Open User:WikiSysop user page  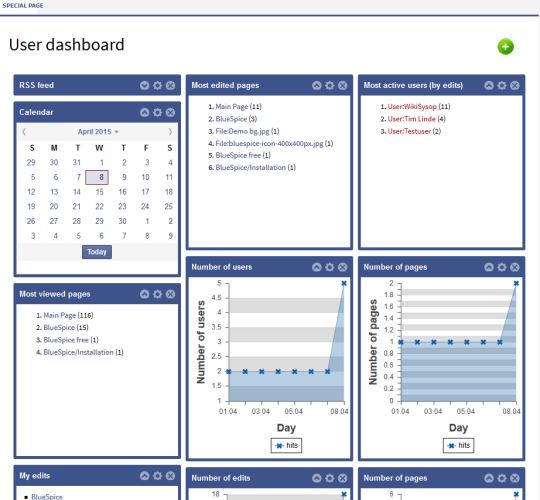click(x=412, y=107)
